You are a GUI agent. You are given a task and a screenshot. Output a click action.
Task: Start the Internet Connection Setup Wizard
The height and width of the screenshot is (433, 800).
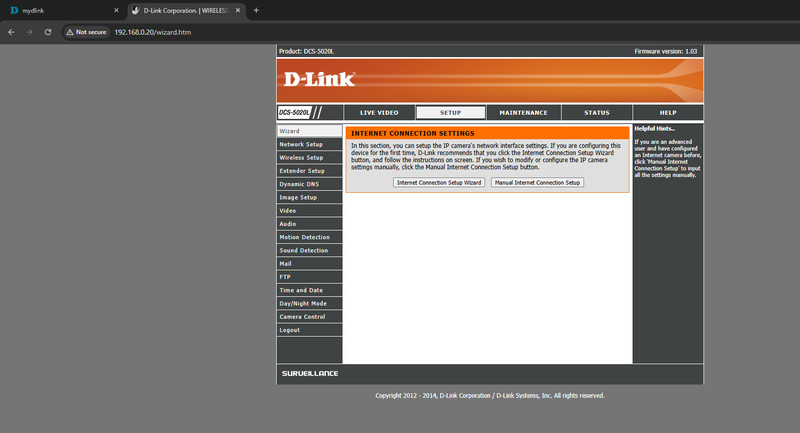pyautogui.click(x=439, y=183)
